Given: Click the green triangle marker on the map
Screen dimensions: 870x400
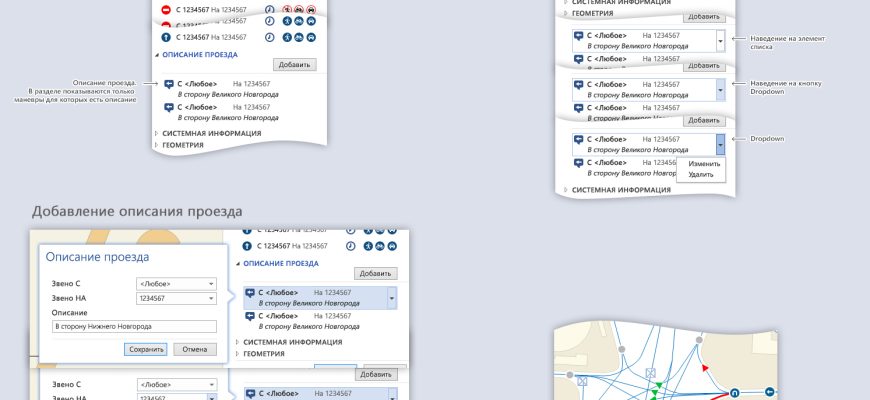Looking at the screenshot, I should [x=657, y=385].
